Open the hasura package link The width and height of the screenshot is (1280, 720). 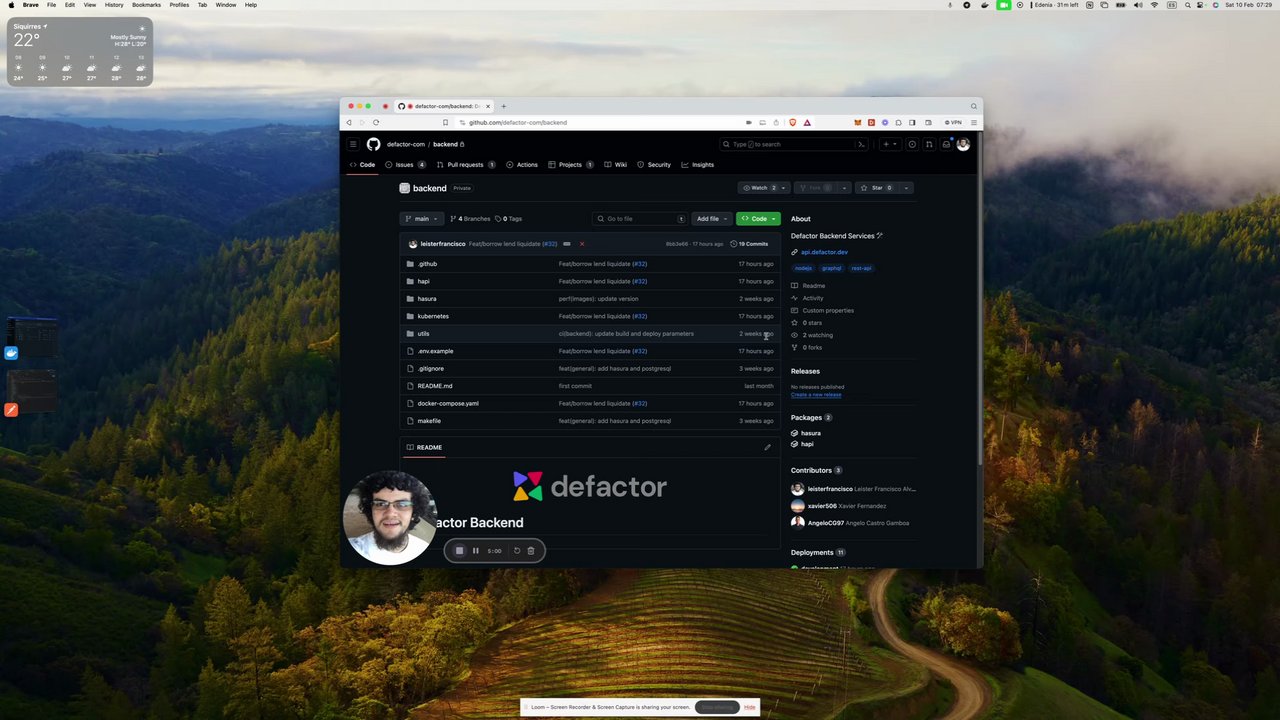(810, 433)
